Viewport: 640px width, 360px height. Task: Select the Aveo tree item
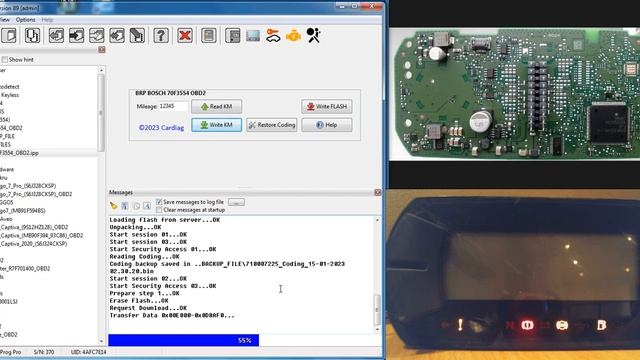[6, 219]
